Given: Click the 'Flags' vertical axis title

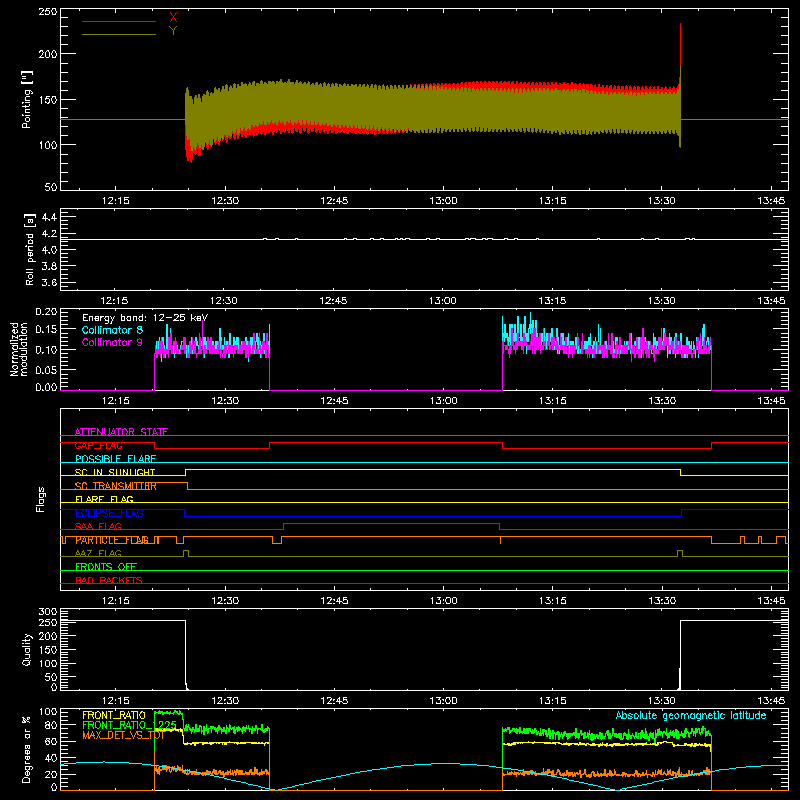Looking at the screenshot, I should [x=41, y=499].
